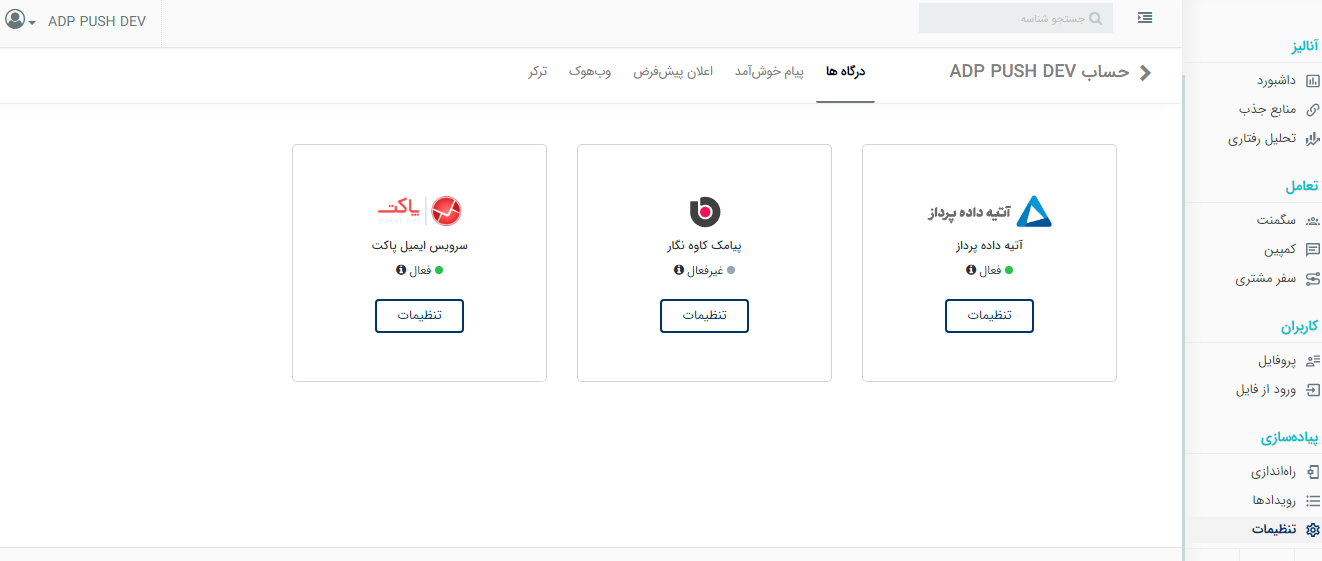Click the Dashboard icon in sidebar
Viewport: 1322px width, 561px height.
[x=1312, y=80]
